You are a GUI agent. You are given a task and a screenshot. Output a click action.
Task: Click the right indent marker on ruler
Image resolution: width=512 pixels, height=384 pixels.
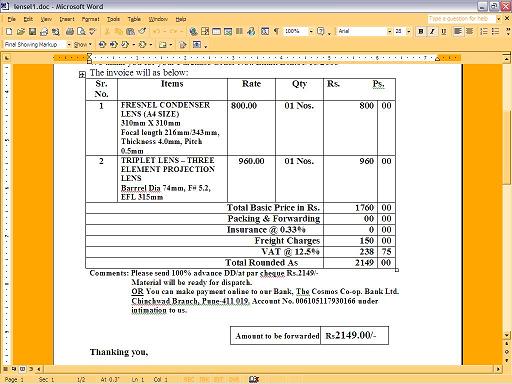pyautogui.click(x=437, y=59)
